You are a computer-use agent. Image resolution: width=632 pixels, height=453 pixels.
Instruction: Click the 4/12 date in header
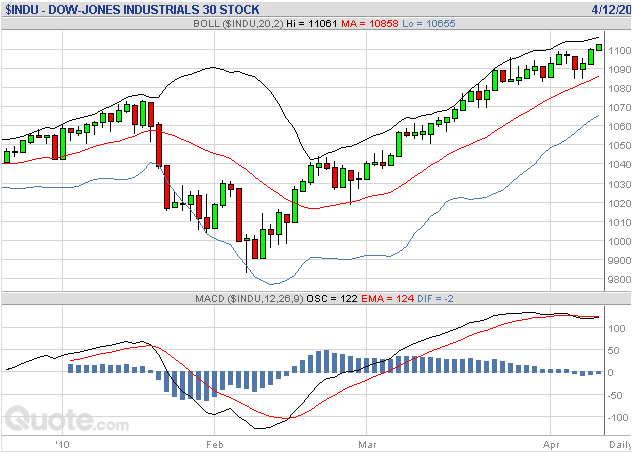pos(611,9)
